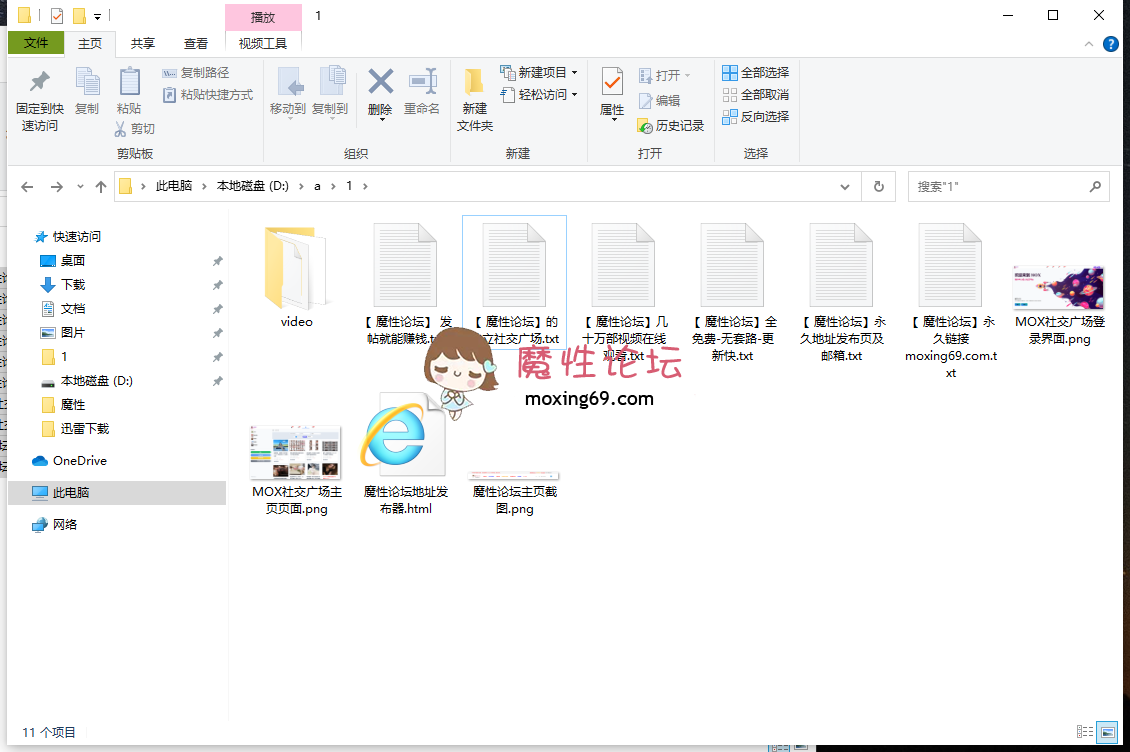Image resolution: width=1130 pixels, height=752 pixels.
Task: Click 编辑 in the ribbon
Action: pos(659,100)
